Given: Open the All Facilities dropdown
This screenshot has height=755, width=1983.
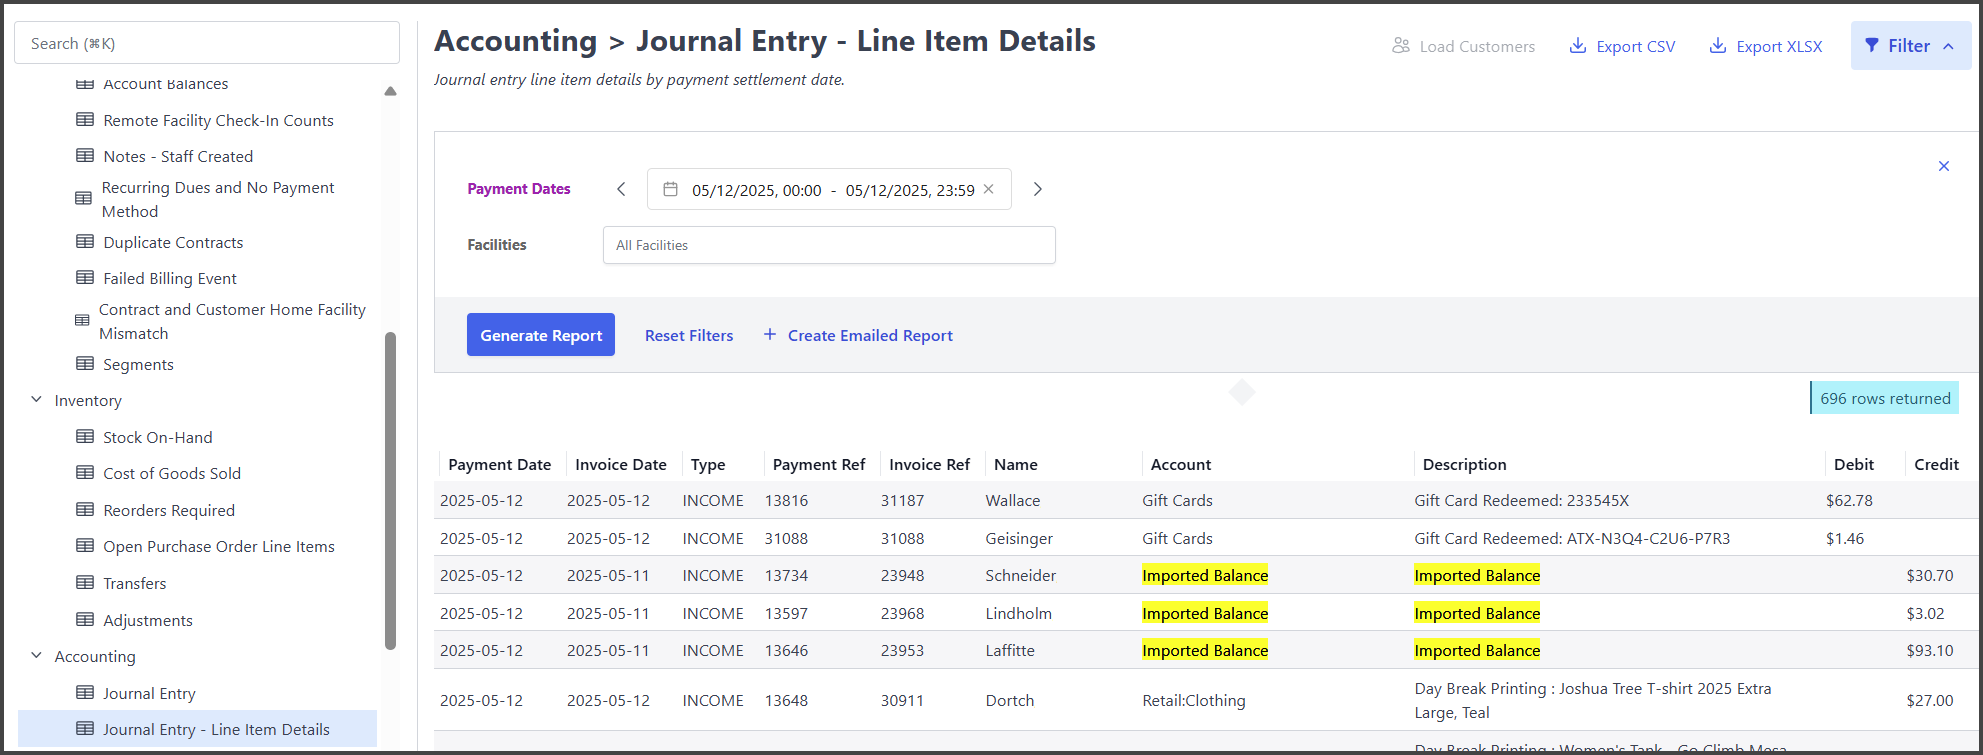Looking at the screenshot, I should [828, 245].
